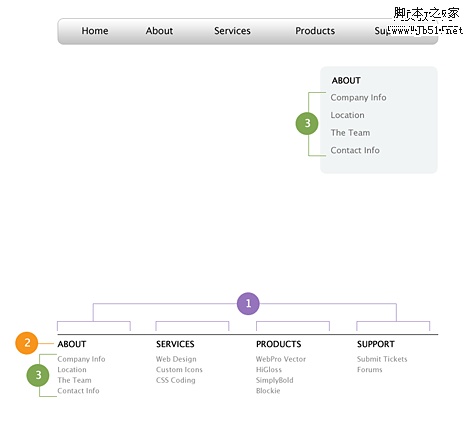Open the WebPro Vector link
The image size is (470, 425).
click(x=281, y=359)
